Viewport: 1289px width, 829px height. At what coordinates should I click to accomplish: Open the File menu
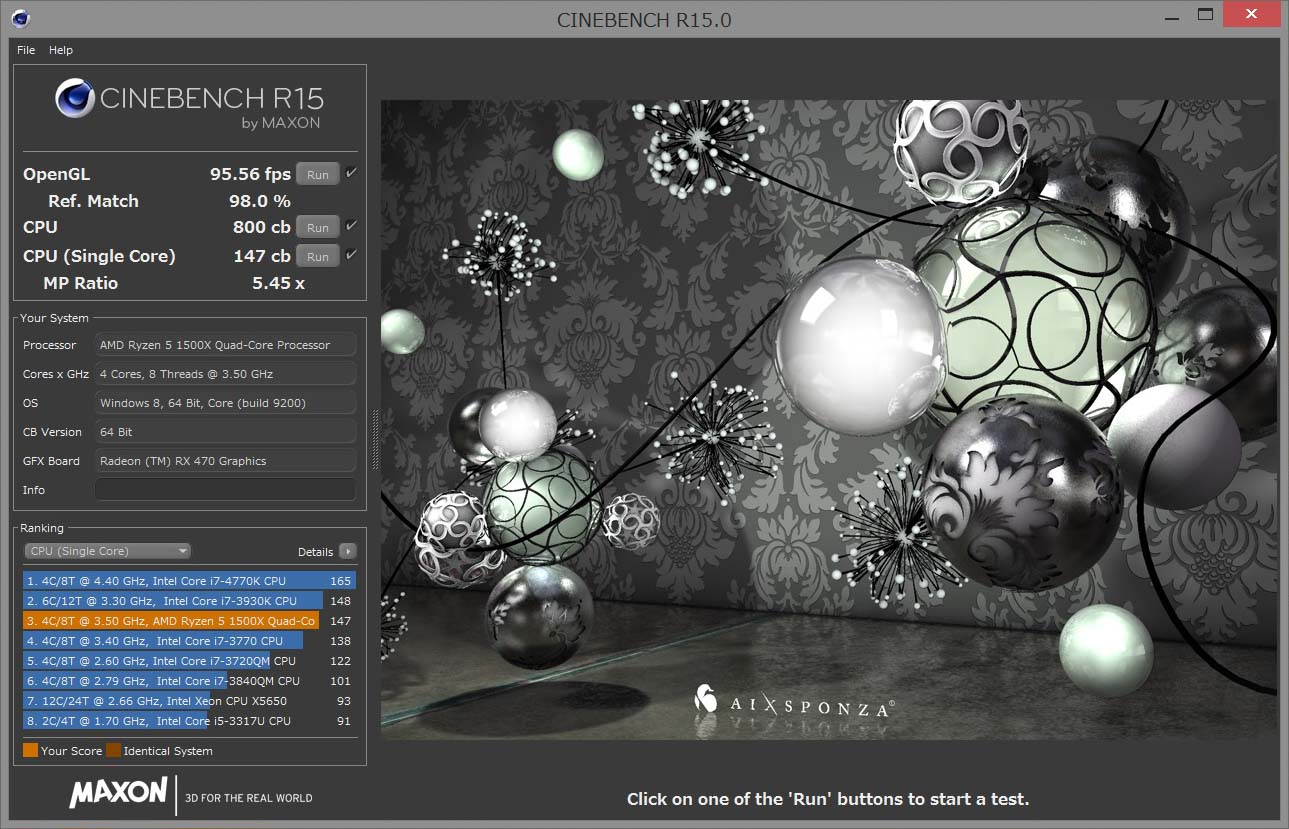tap(26, 50)
